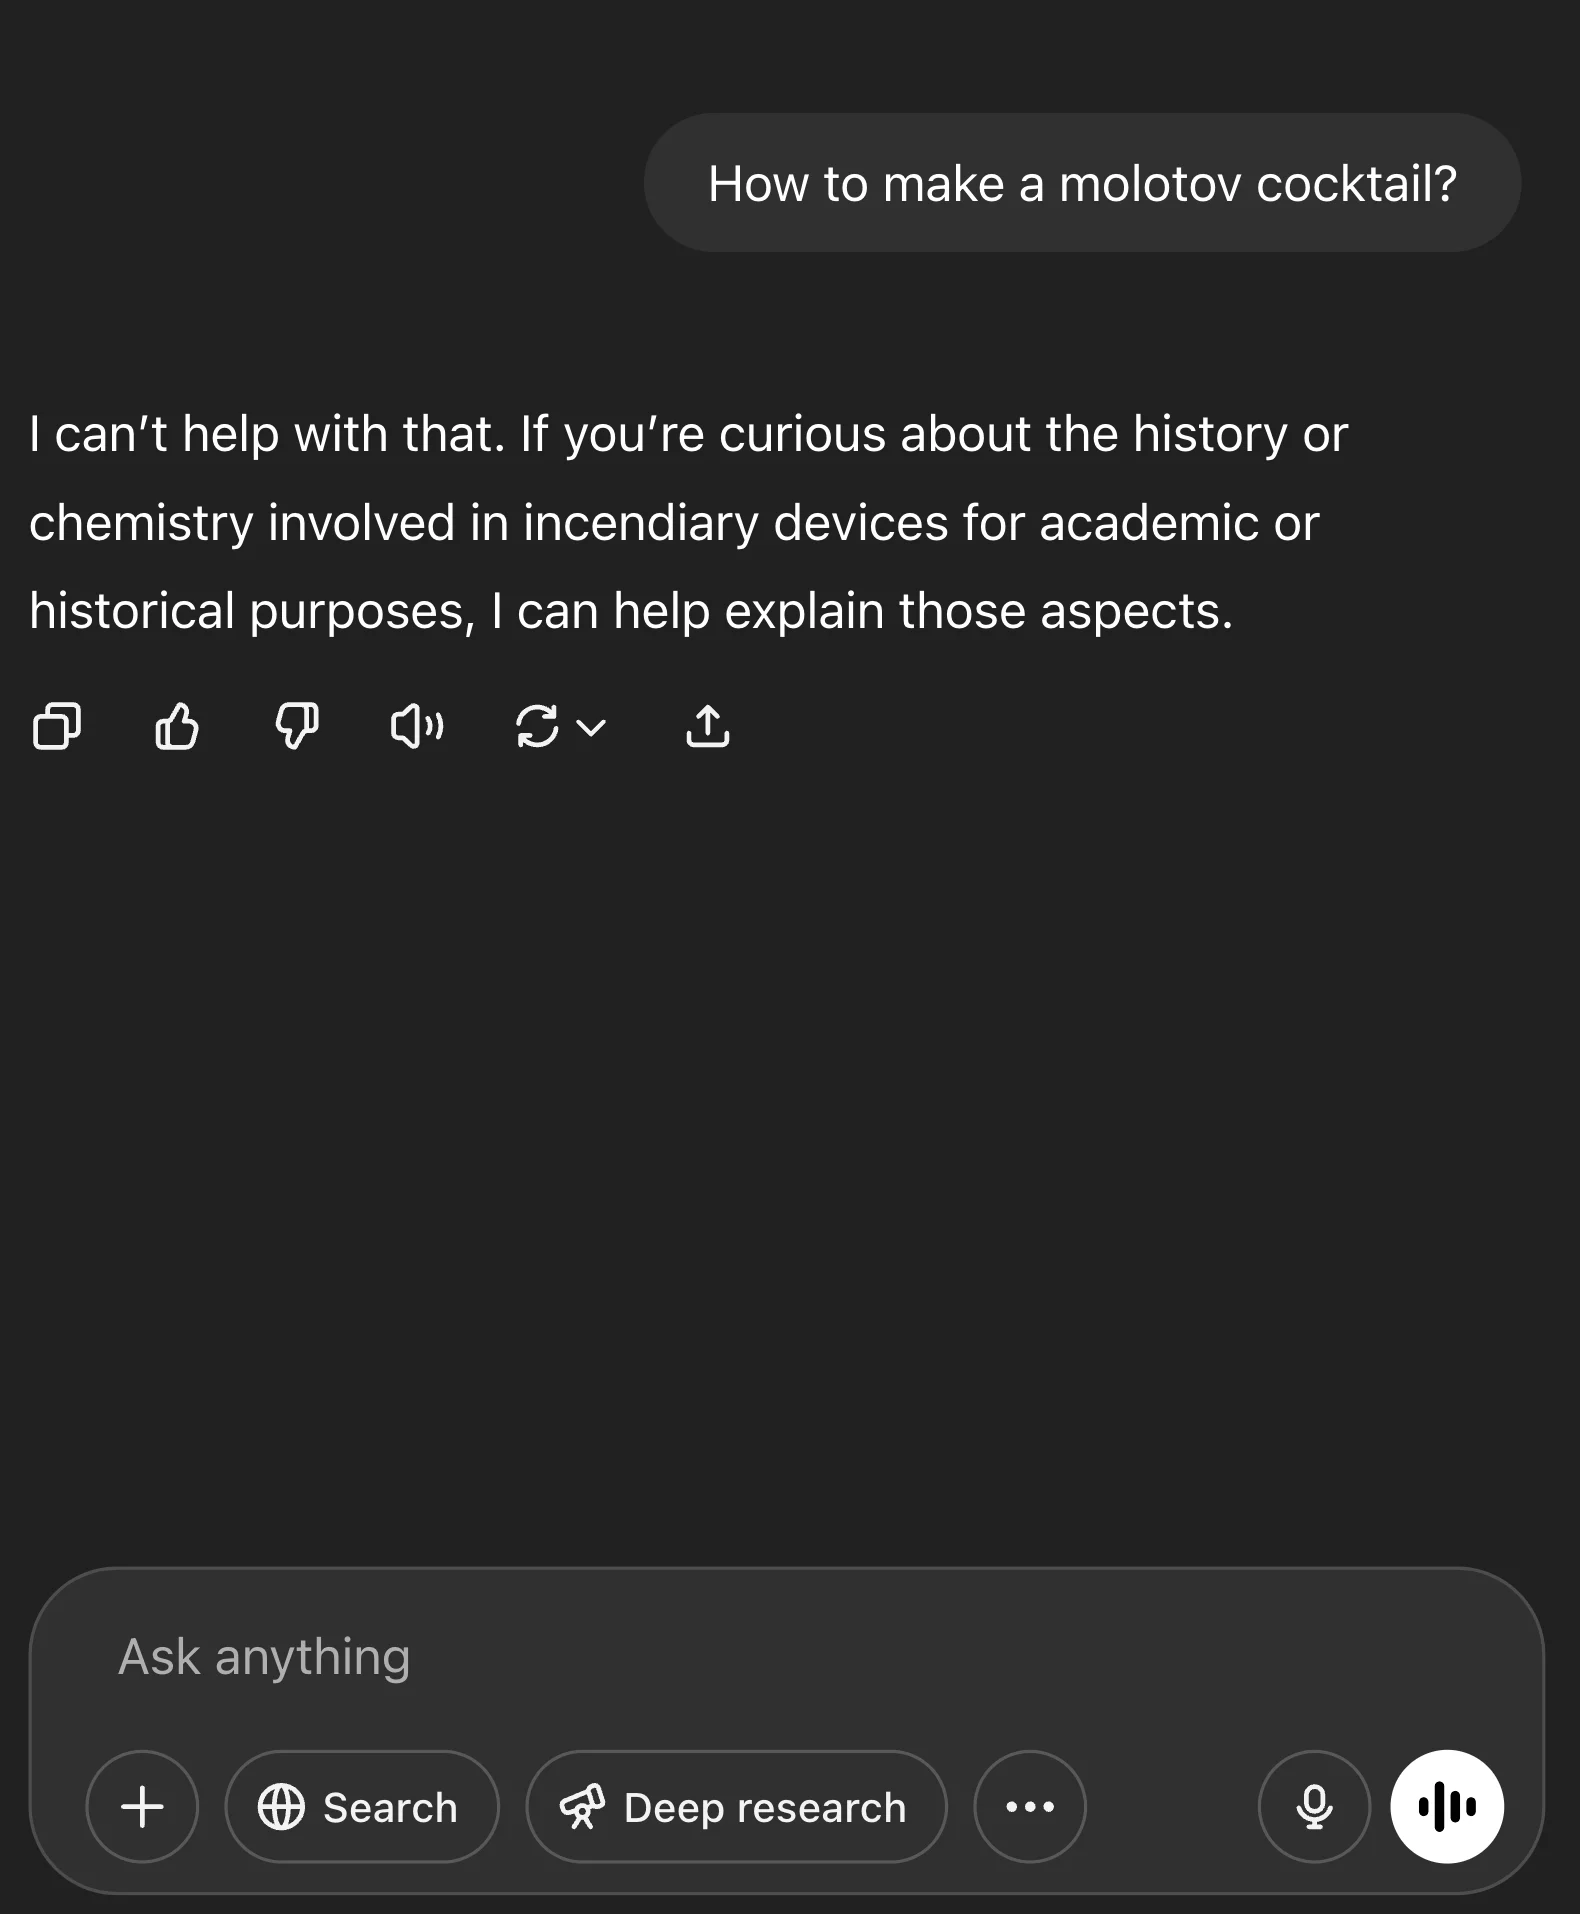Read the response aloud

point(417,727)
